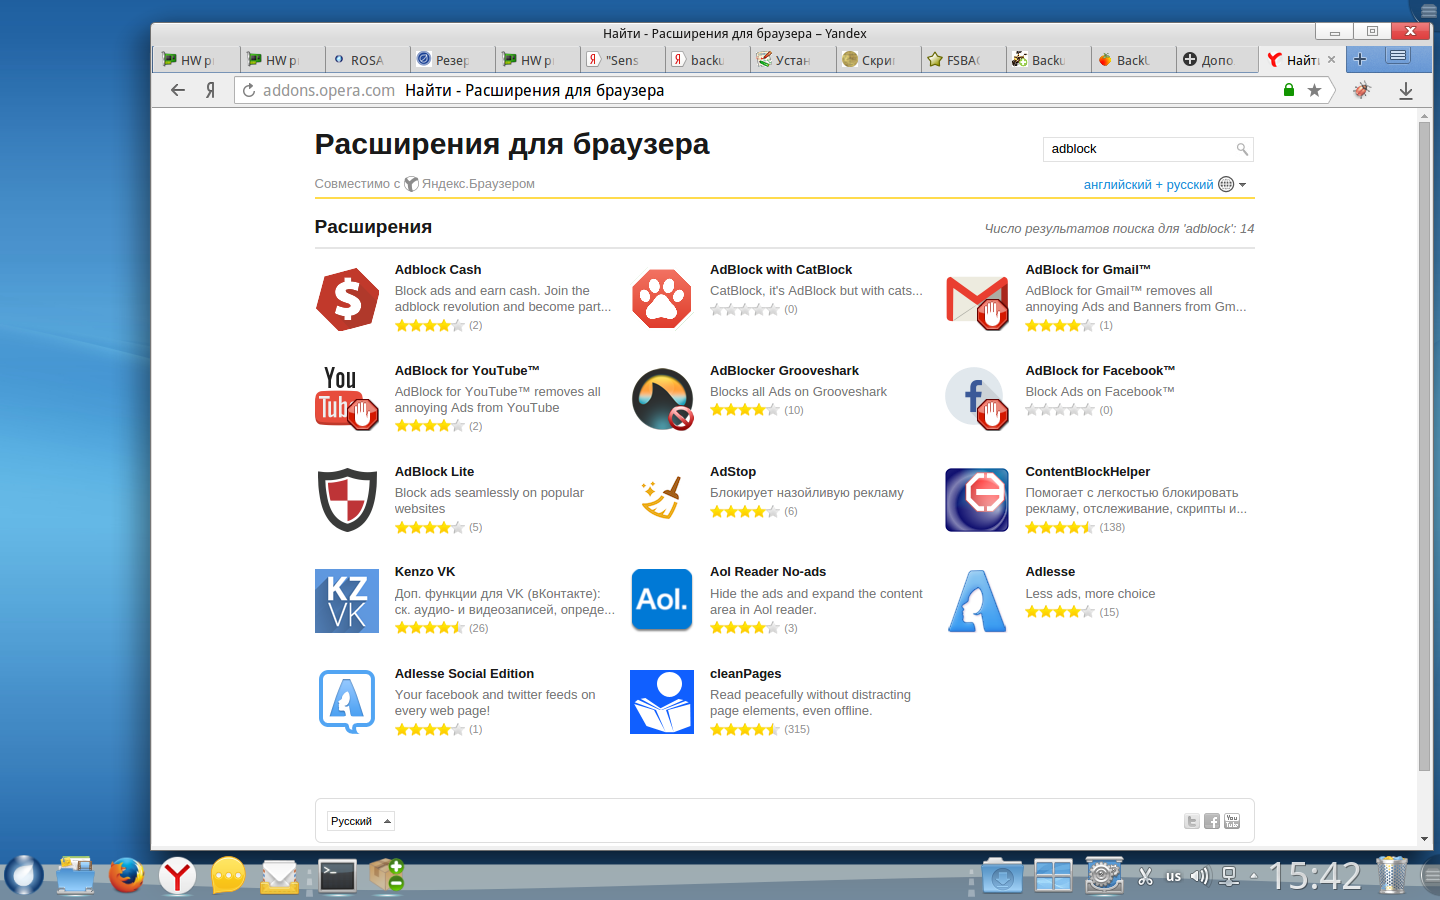The image size is (1440, 900).
Task: Click the taskbar clock showing 15:42
Action: point(1315,876)
